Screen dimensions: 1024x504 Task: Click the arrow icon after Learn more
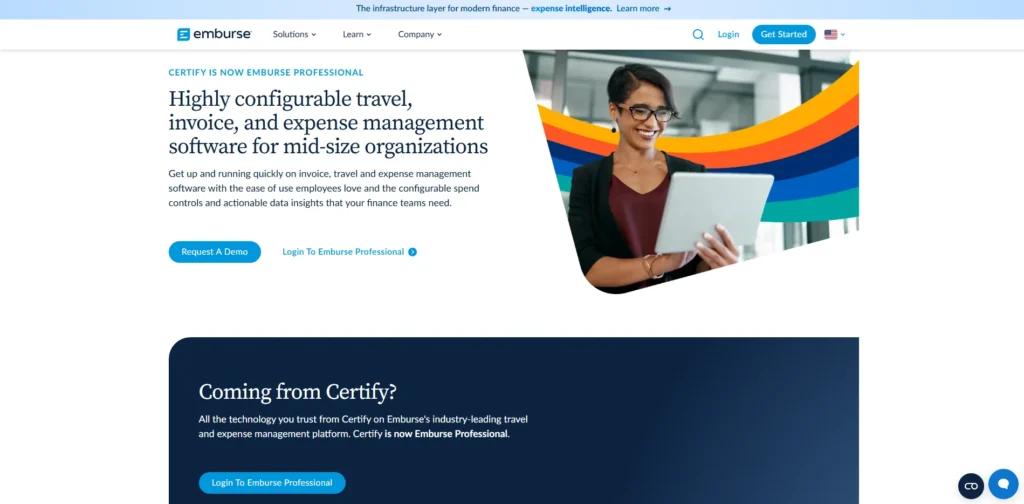667,9
